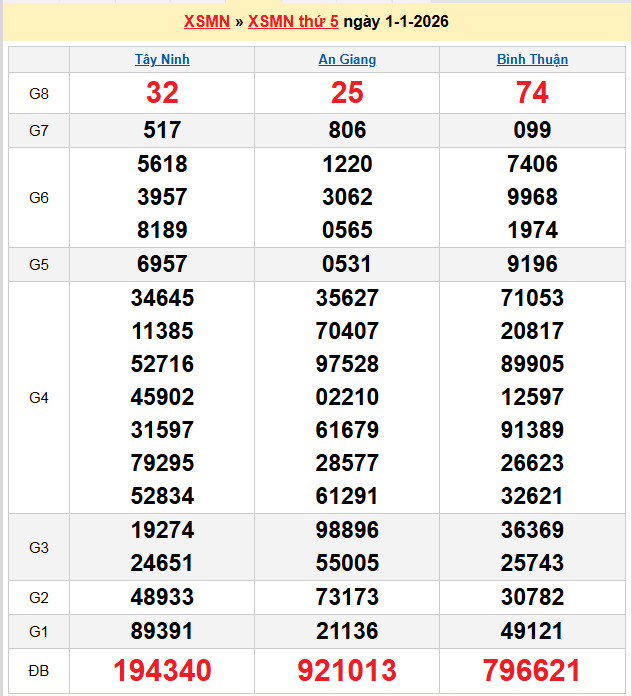Screen dimensions: 632x696
Task: Open the XSMN thứ 5 link
Action: click(292, 22)
